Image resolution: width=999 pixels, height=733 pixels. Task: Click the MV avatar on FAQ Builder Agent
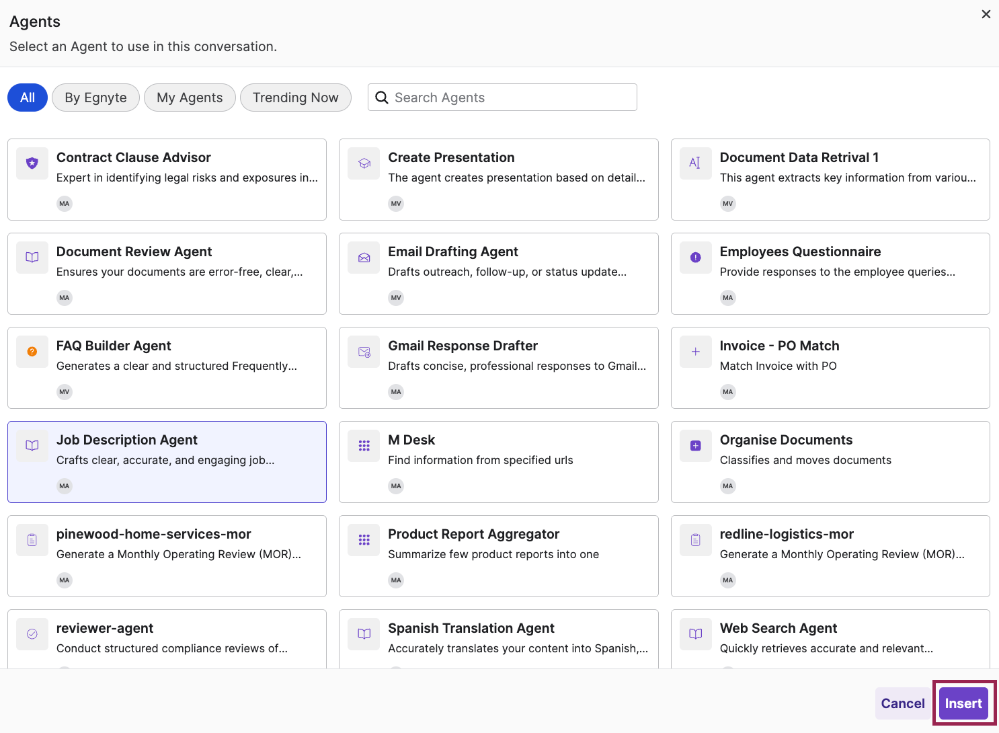64,392
